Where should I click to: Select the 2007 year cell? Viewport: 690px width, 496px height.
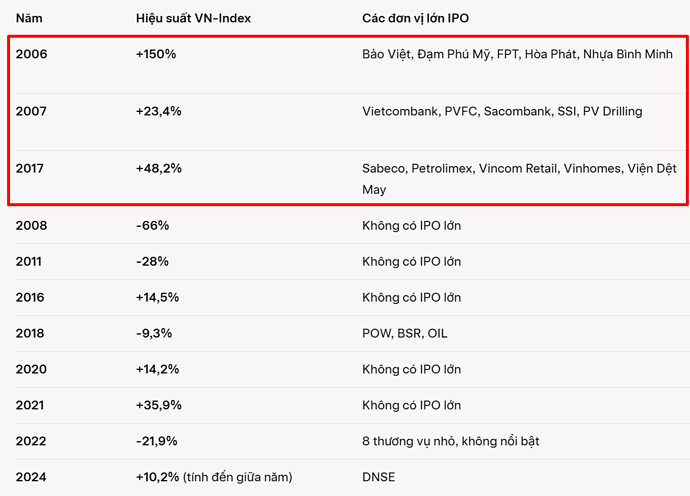click(x=31, y=111)
